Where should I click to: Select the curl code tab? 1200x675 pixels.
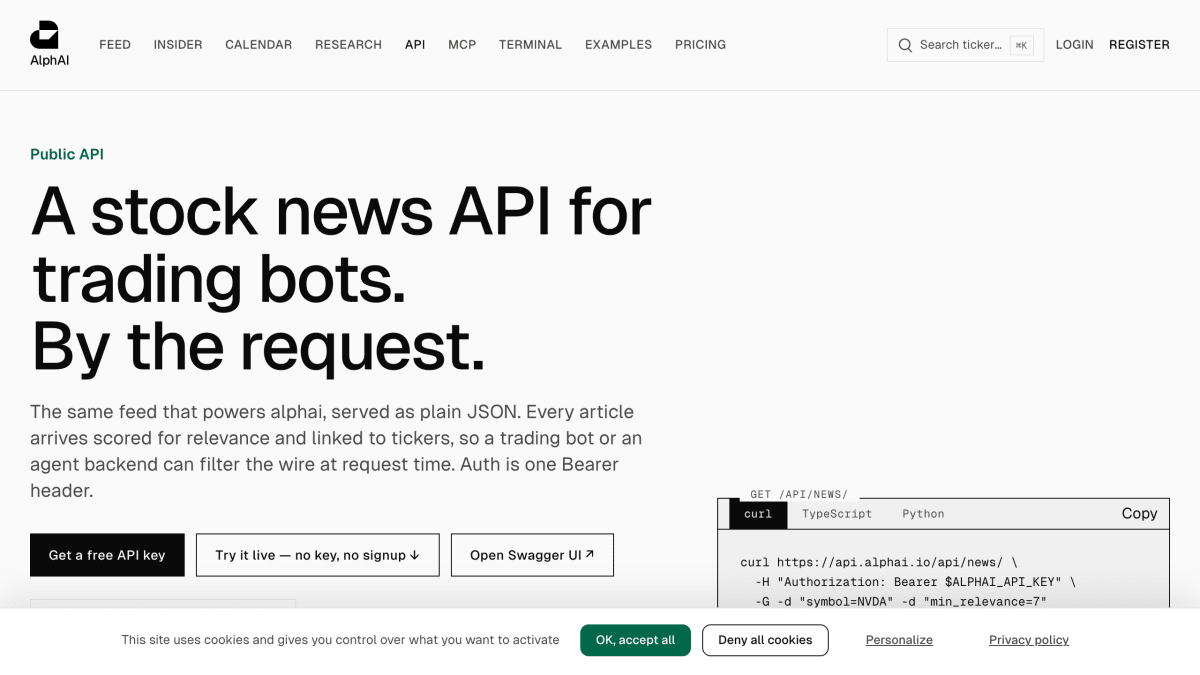point(758,514)
